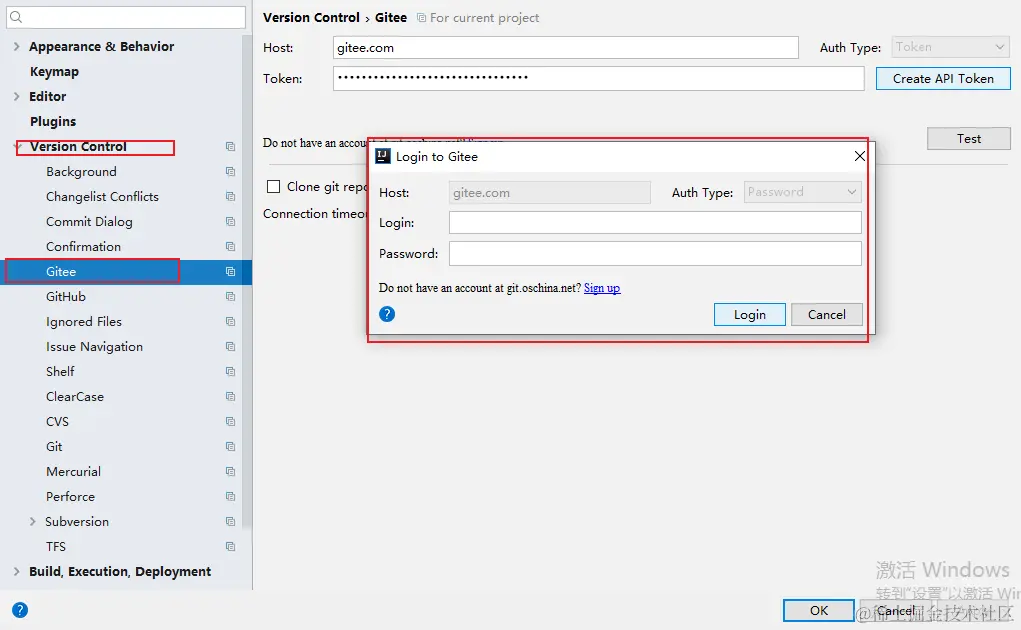Focus the Login field in dialog
Viewport: 1021px width, 630px height.
click(655, 223)
